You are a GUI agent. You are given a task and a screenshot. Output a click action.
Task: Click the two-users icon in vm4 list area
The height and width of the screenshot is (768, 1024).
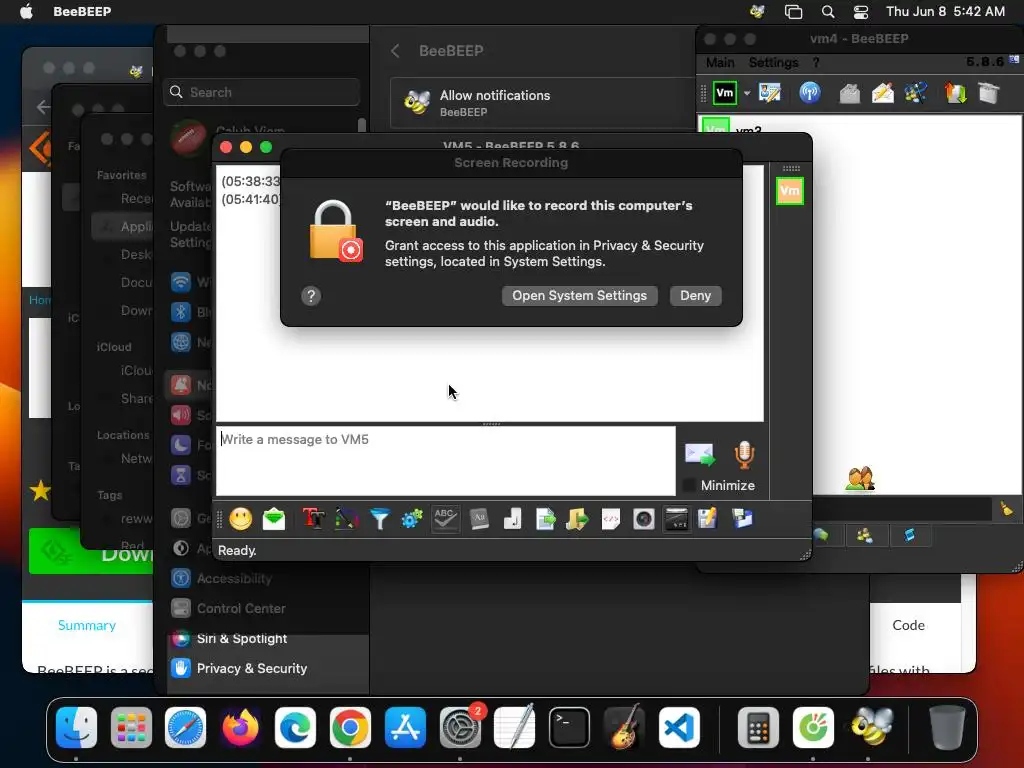coord(860,479)
